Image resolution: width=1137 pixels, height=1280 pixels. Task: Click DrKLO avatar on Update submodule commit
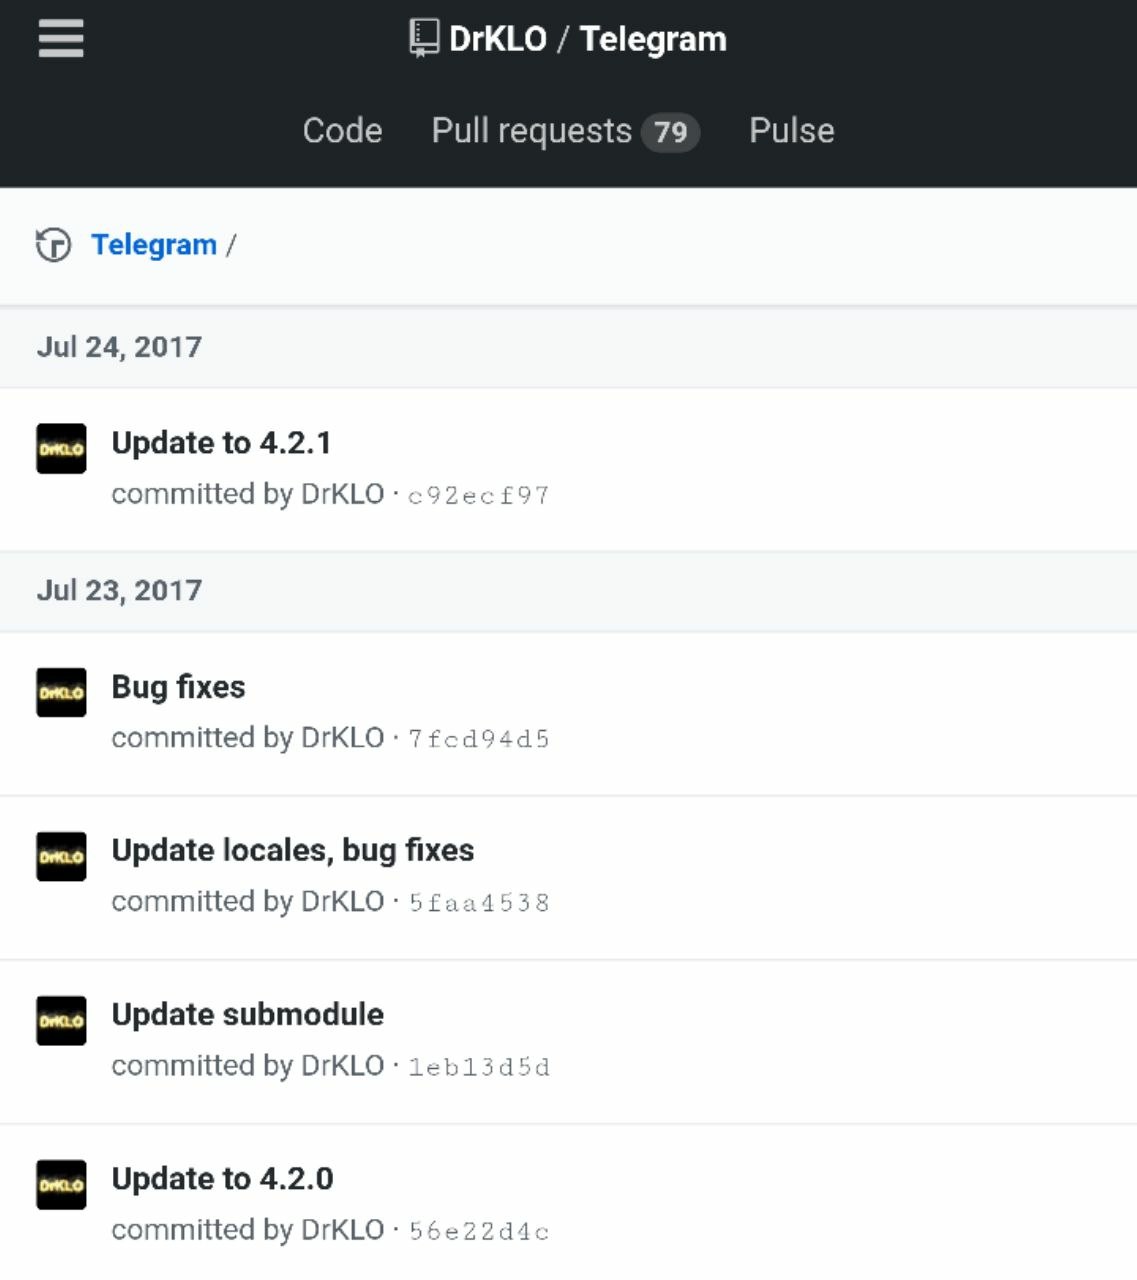[61, 1021]
